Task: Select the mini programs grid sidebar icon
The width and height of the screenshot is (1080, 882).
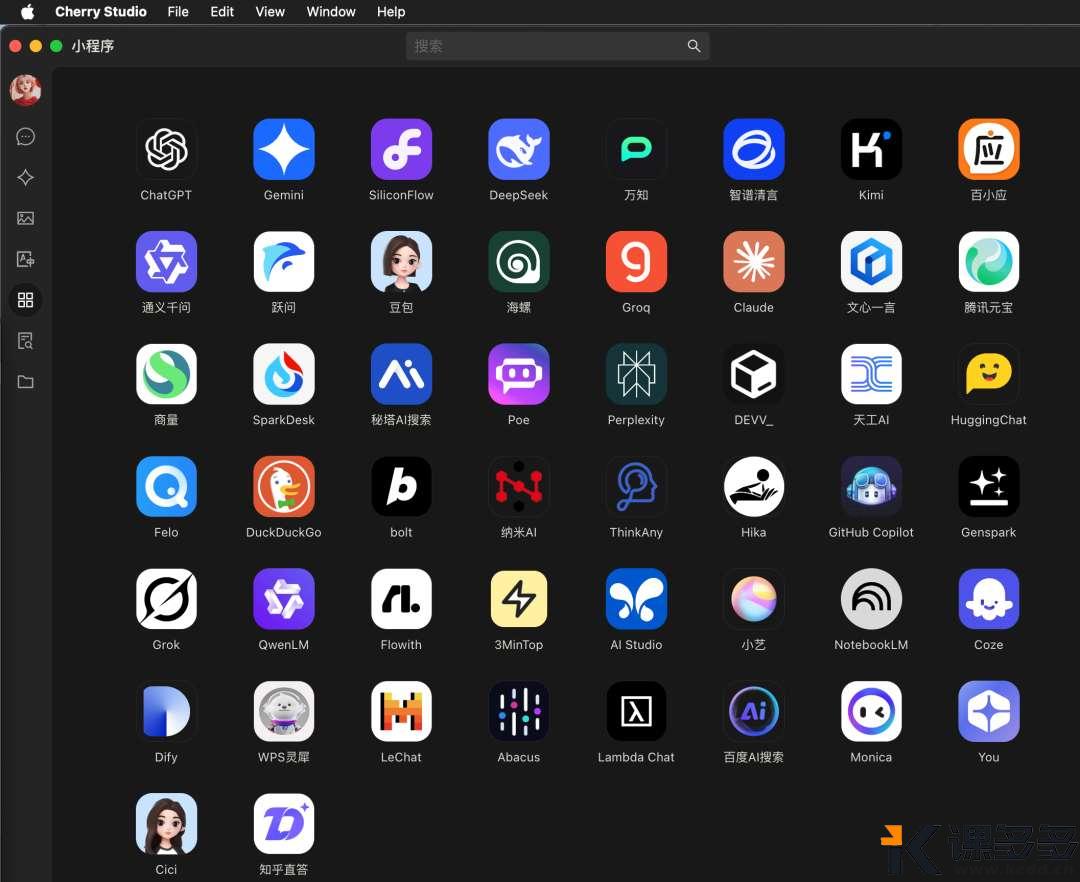Action: click(25, 300)
